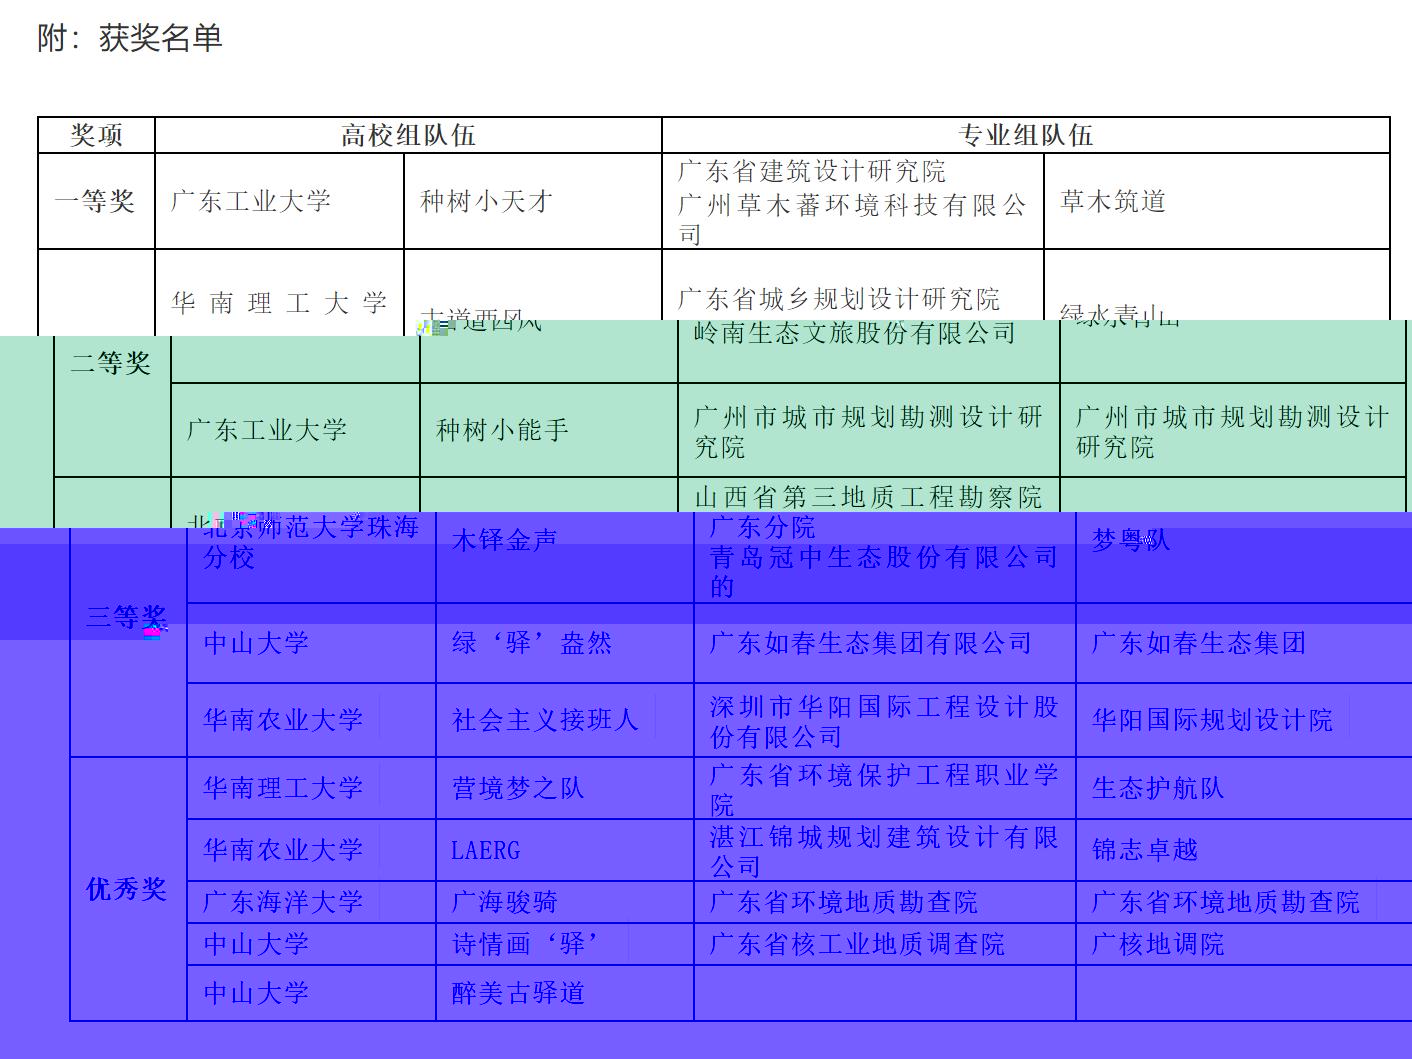The width and height of the screenshot is (1412, 1059).
Task: Click 广州市城市规划勘测设计研究院 cell adjacent to 种树小能手
Action: pos(868,431)
